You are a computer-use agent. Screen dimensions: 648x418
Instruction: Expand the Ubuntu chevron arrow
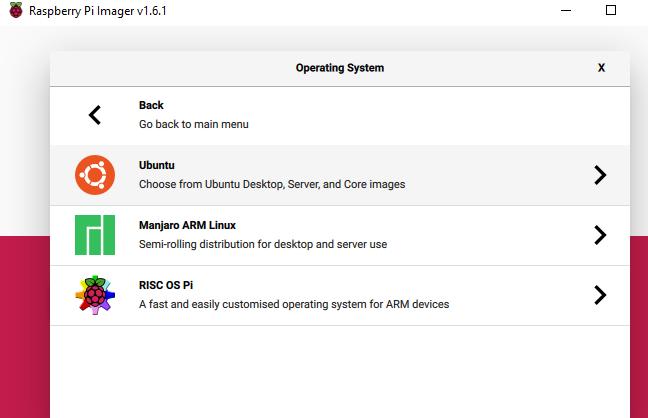600,175
